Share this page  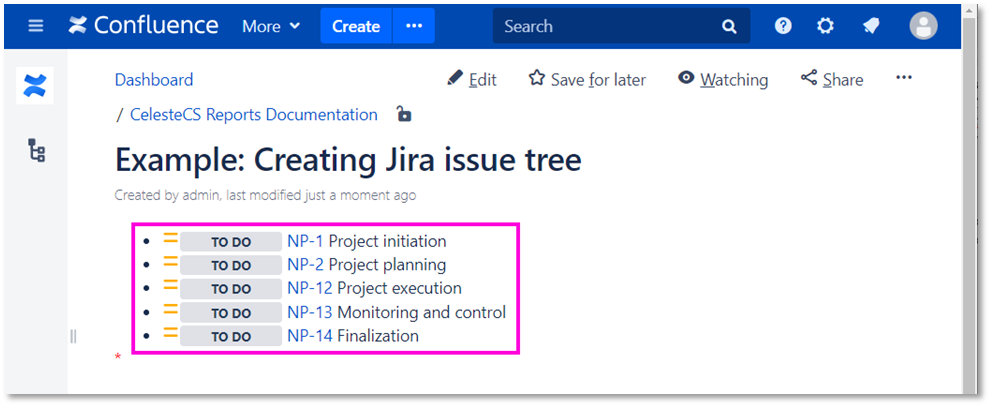[x=832, y=79]
